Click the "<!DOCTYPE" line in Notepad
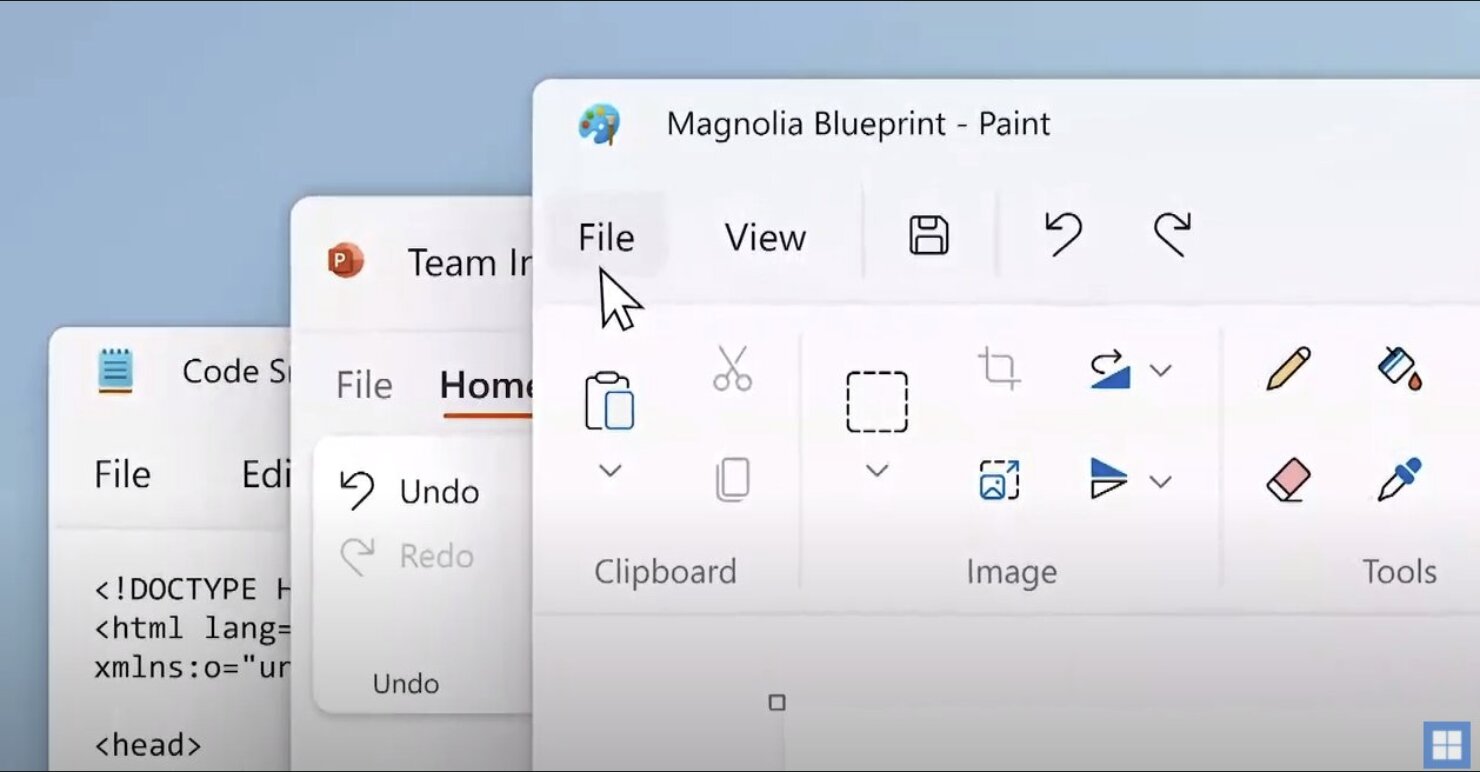Image resolution: width=1480 pixels, height=772 pixels. [191, 589]
